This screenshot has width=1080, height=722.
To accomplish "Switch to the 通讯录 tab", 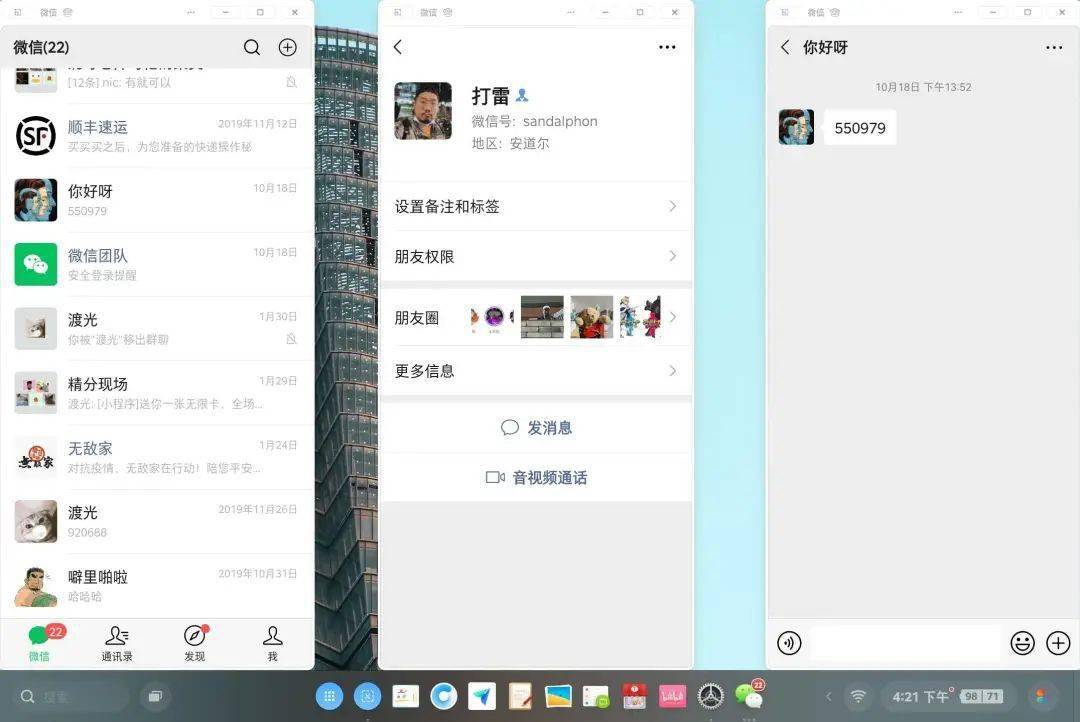I will (117, 643).
